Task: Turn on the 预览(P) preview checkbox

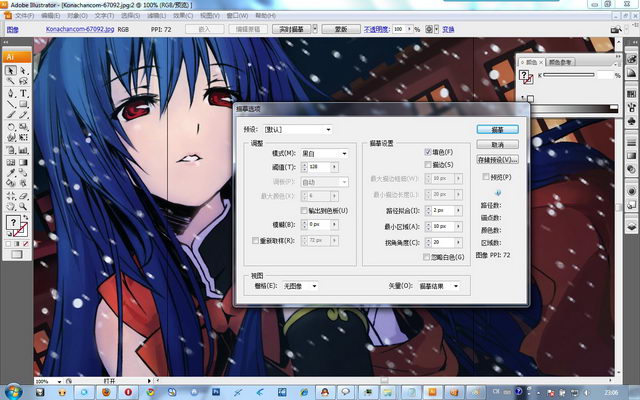Action: click(x=486, y=177)
